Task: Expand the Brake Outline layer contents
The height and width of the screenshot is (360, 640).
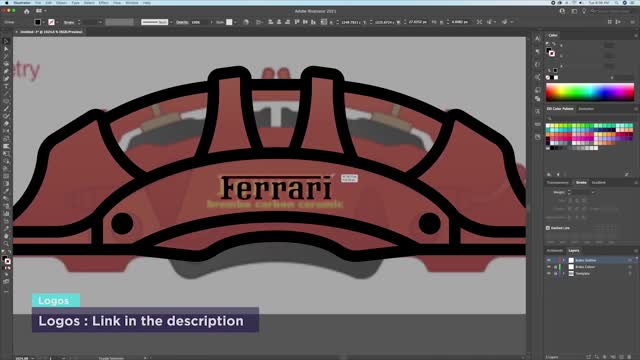Action: tap(564, 260)
